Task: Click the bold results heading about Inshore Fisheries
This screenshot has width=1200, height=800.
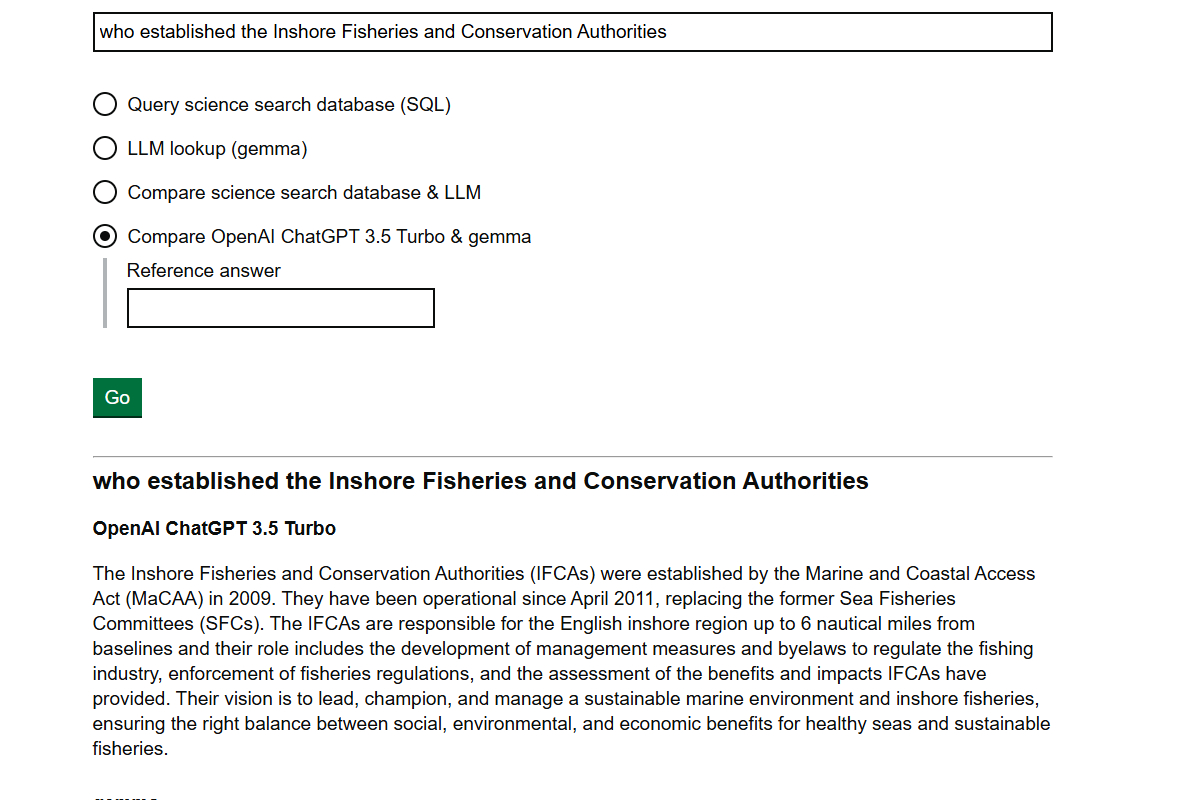Action: (x=480, y=481)
